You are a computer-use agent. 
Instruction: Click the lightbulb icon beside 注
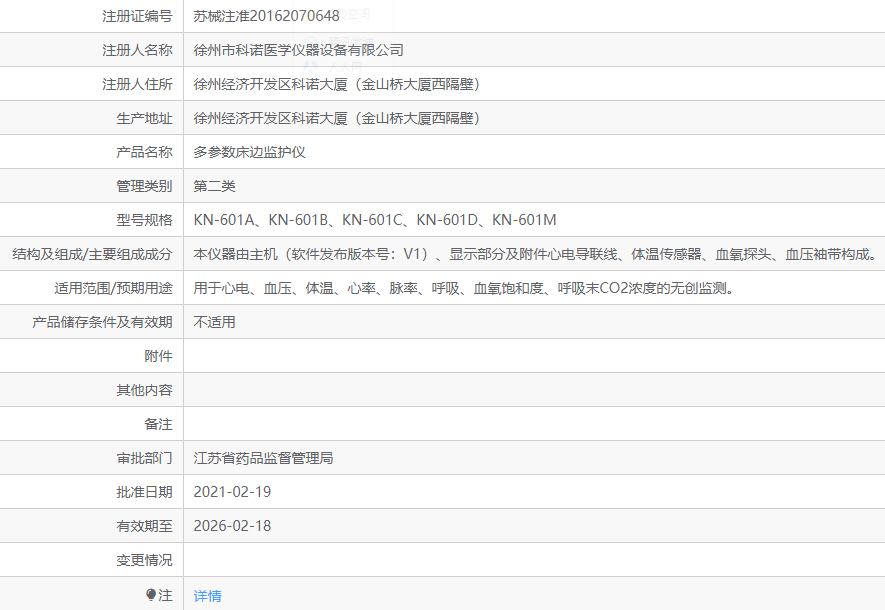pyautogui.click(x=151, y=595)
